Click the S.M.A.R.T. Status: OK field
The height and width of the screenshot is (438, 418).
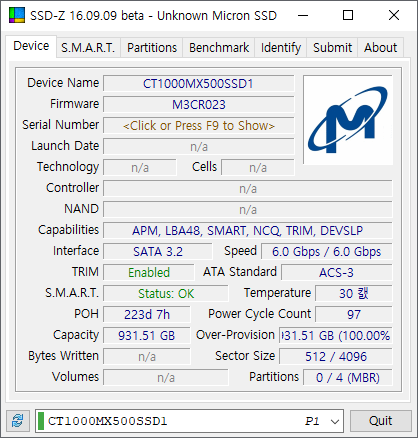pos(166,294)
